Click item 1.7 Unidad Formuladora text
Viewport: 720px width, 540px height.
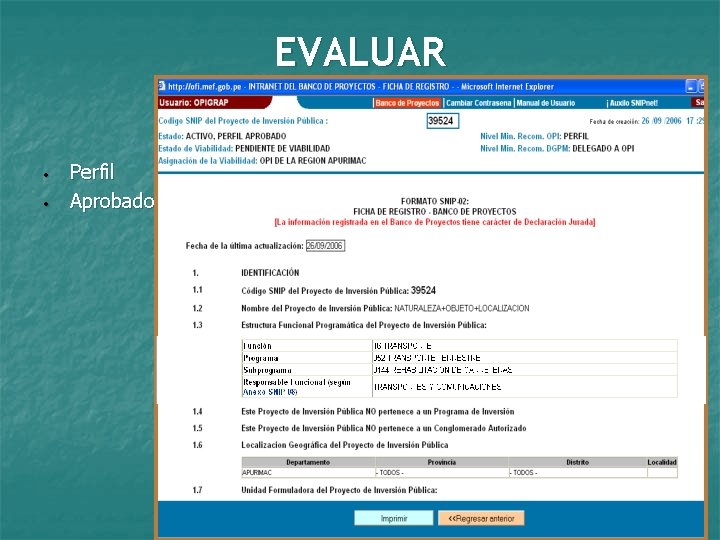click(x=339, y=490)
